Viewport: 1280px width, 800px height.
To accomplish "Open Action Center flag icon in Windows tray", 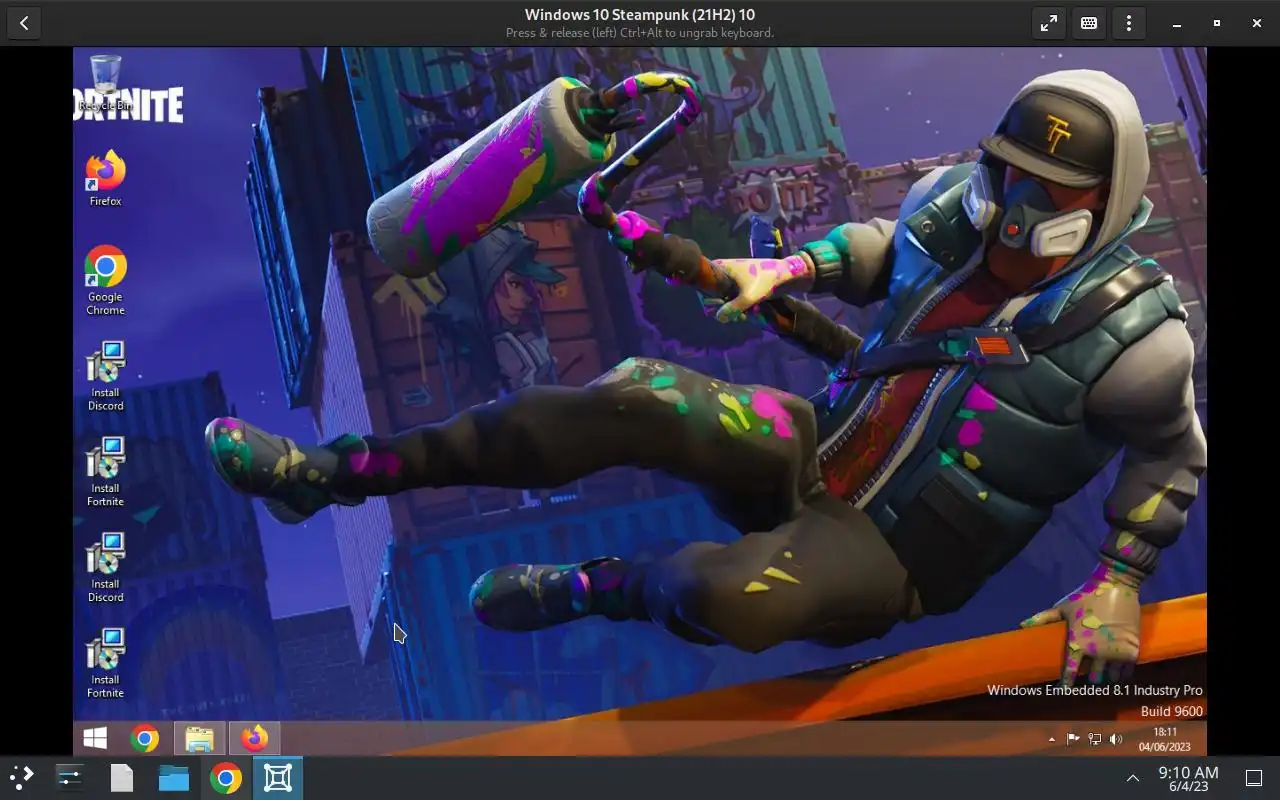I will click(1072, 739).
